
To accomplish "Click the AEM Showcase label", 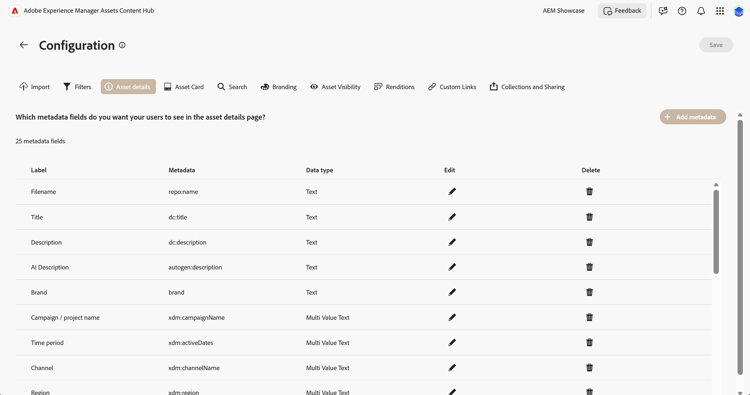I will 563,11.
